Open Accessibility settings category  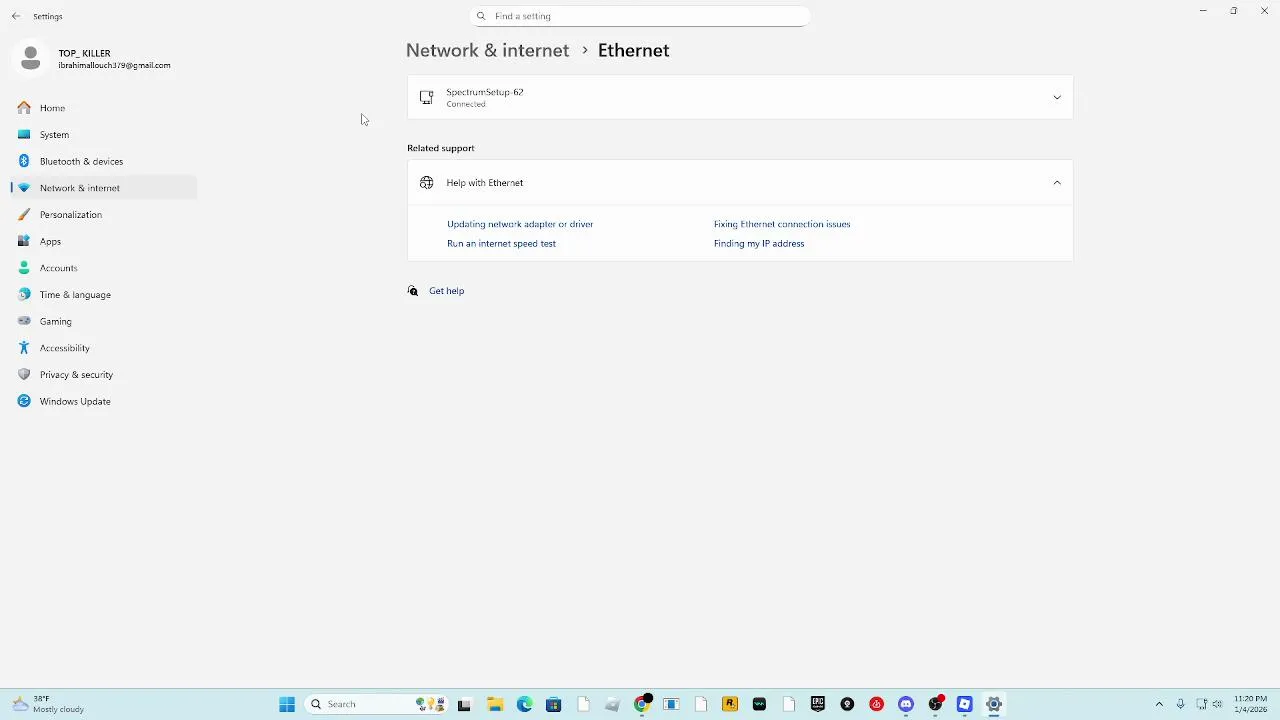pos(104,348)
